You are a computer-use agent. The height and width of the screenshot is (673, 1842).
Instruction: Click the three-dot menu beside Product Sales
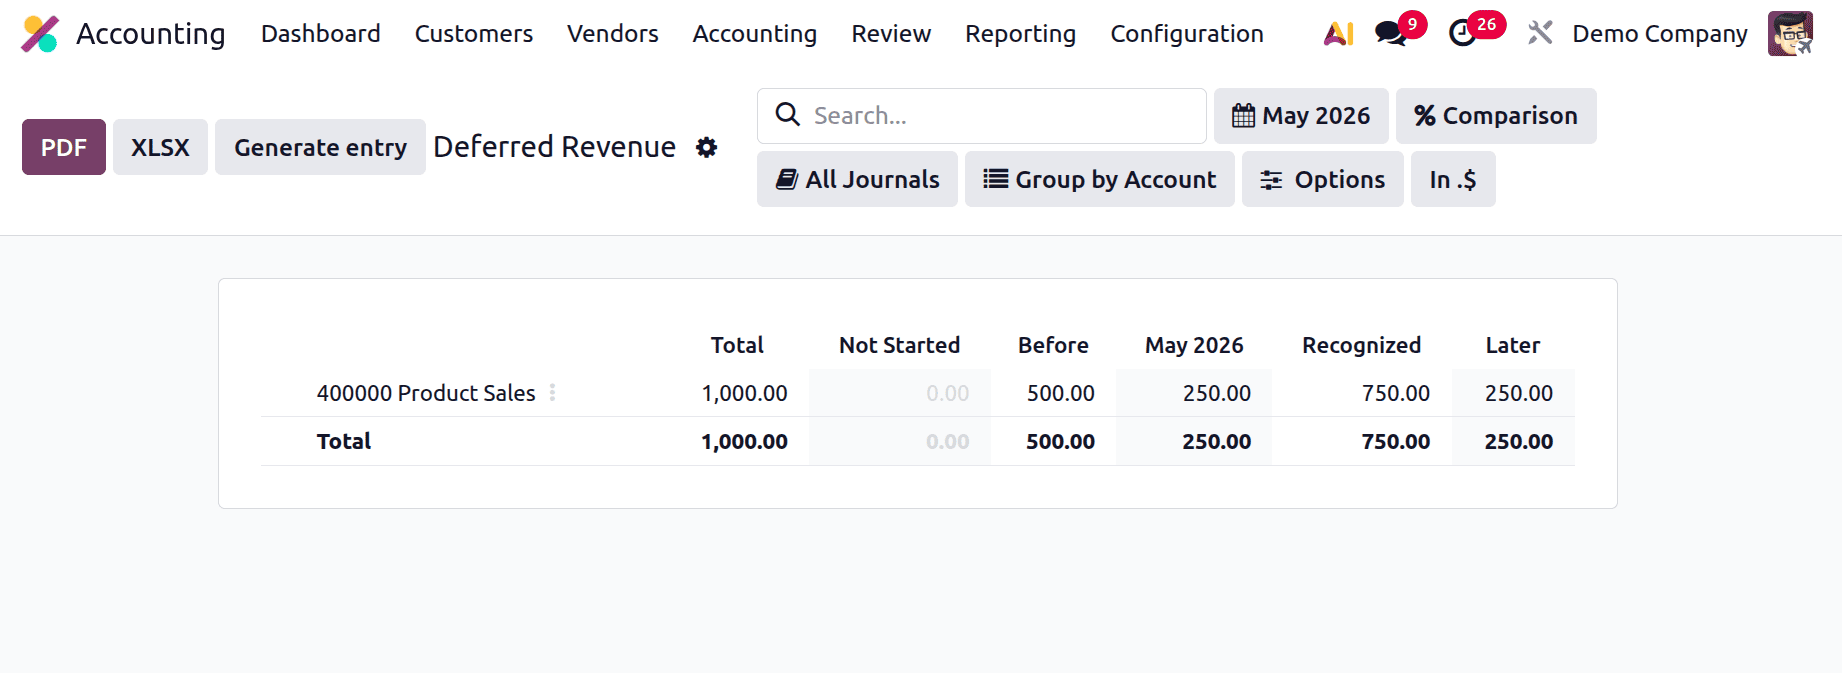pos(552,393)
